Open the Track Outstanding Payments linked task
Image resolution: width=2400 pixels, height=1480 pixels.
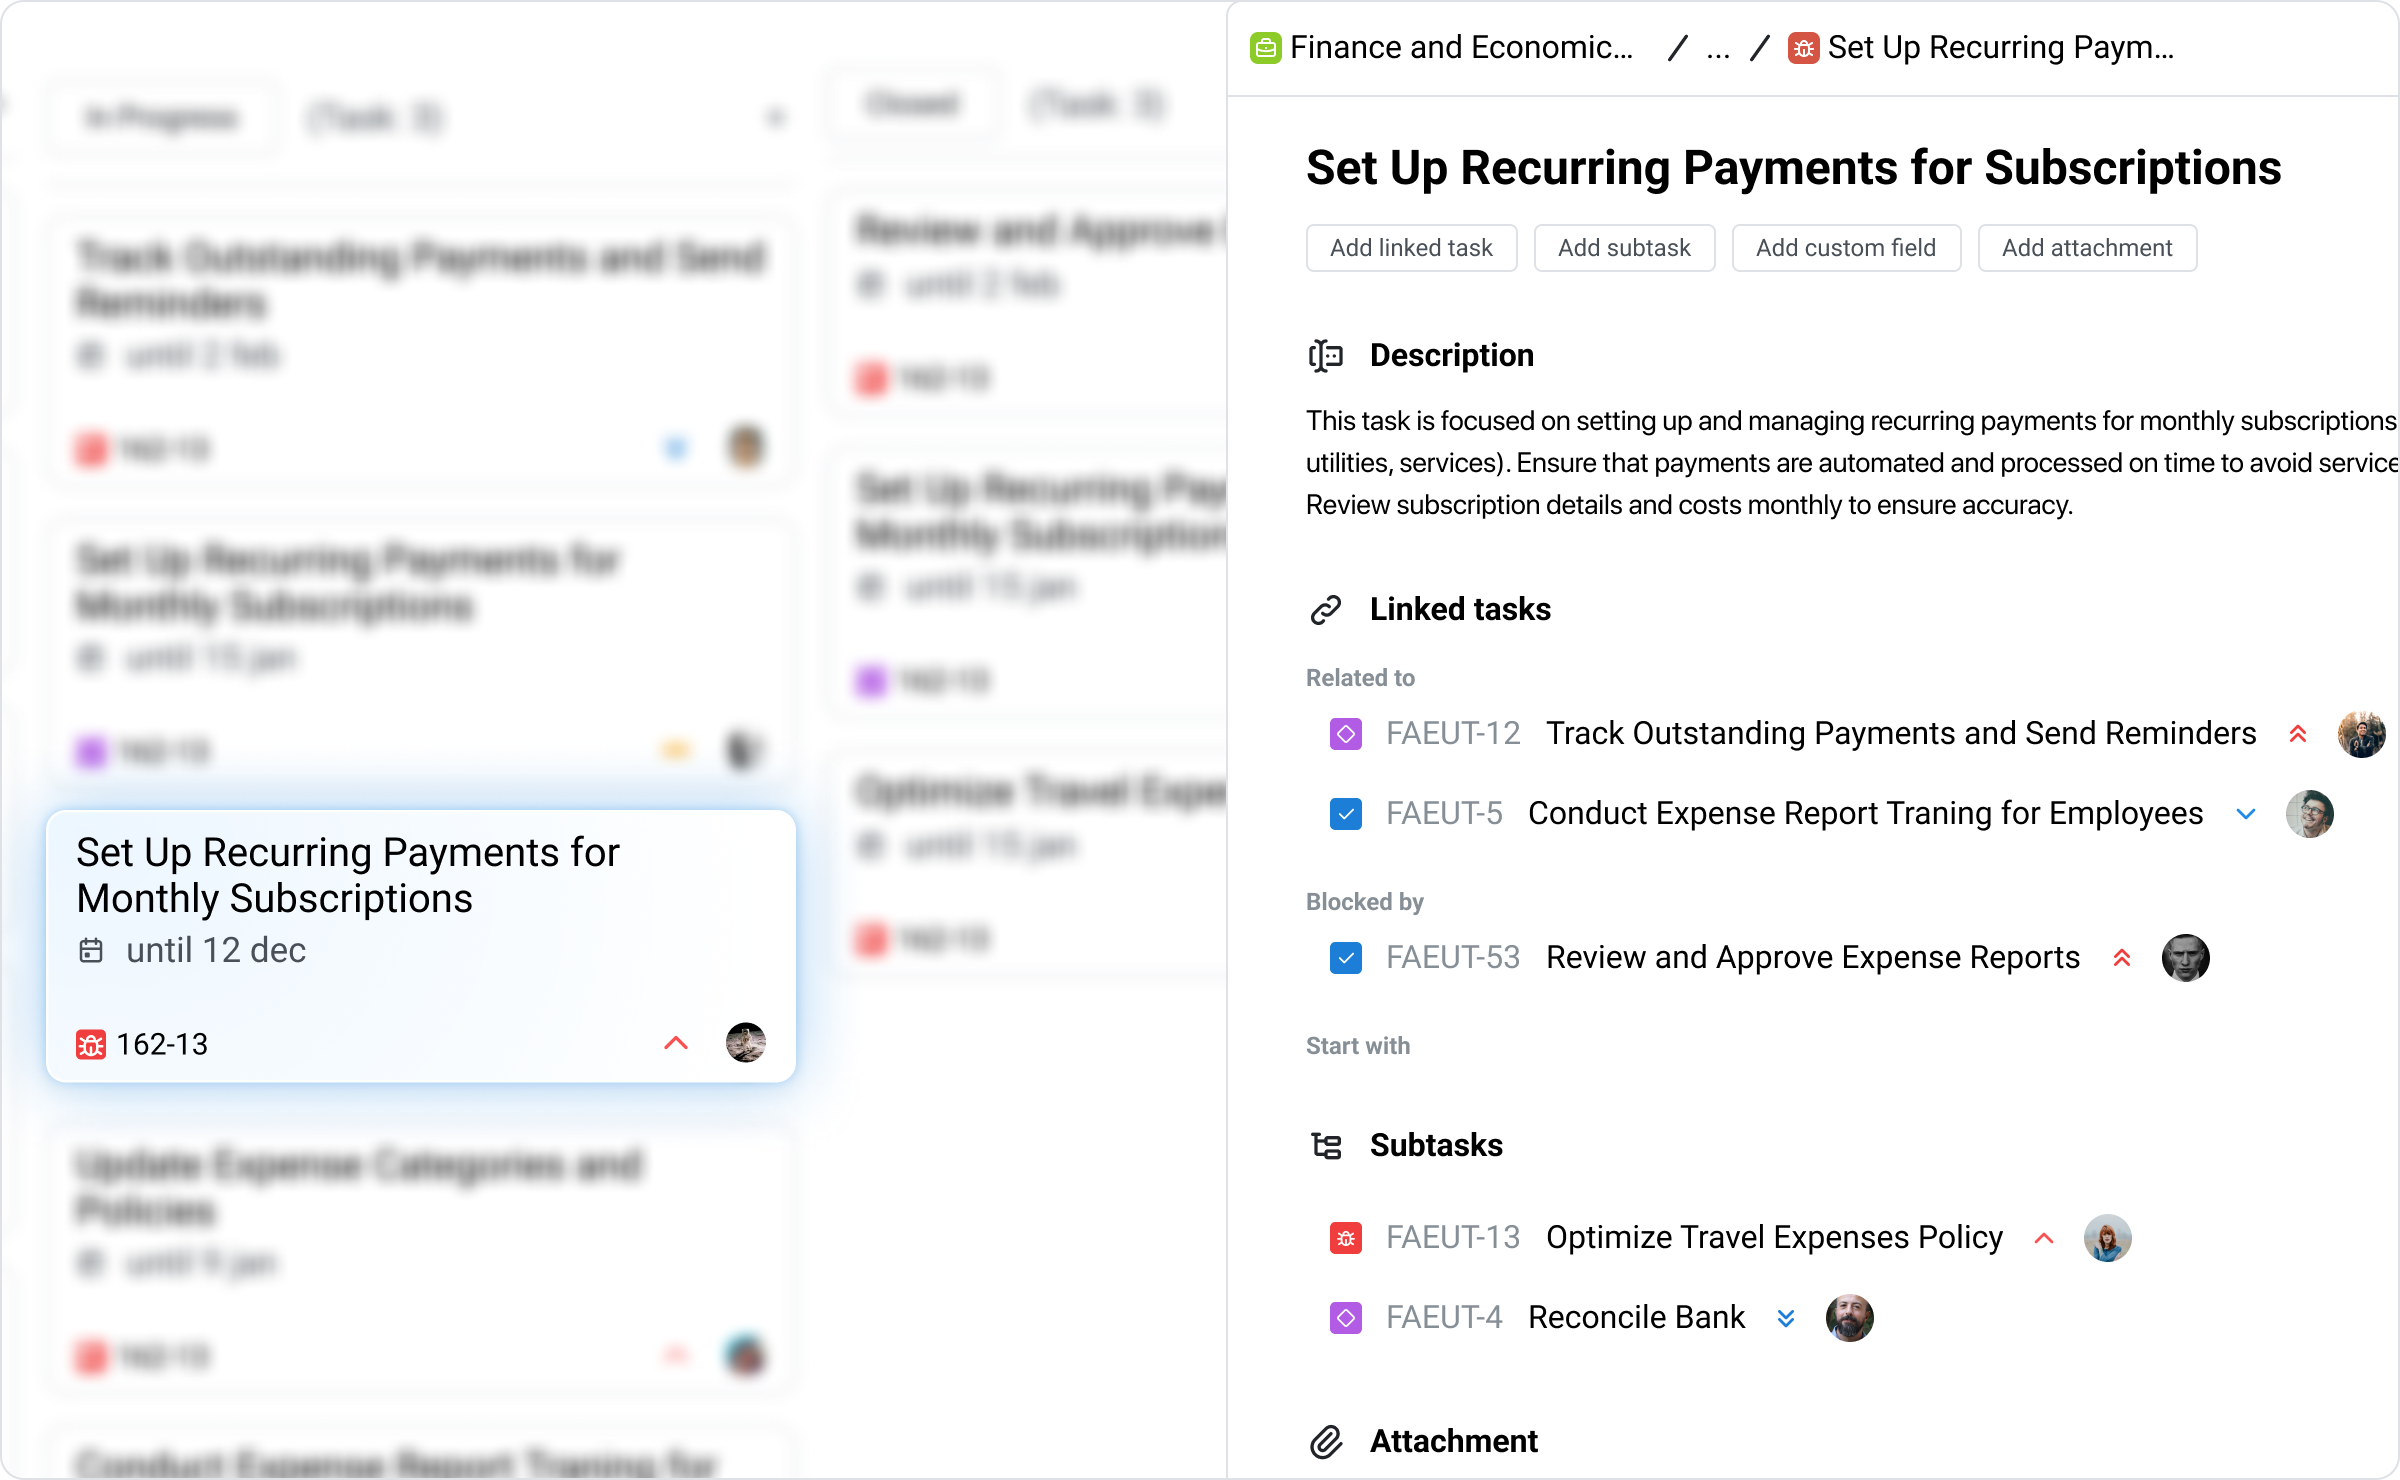[1900, 734]
